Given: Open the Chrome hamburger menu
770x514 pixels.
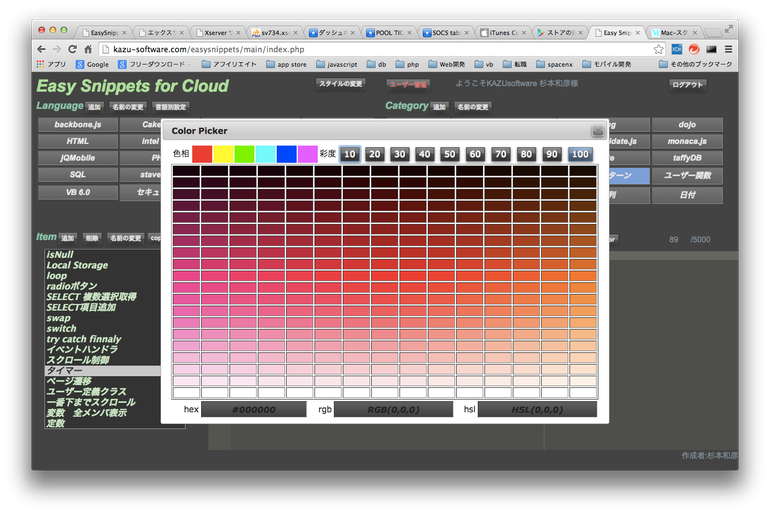Looking at the screenshot, I should tap(728, 49).
